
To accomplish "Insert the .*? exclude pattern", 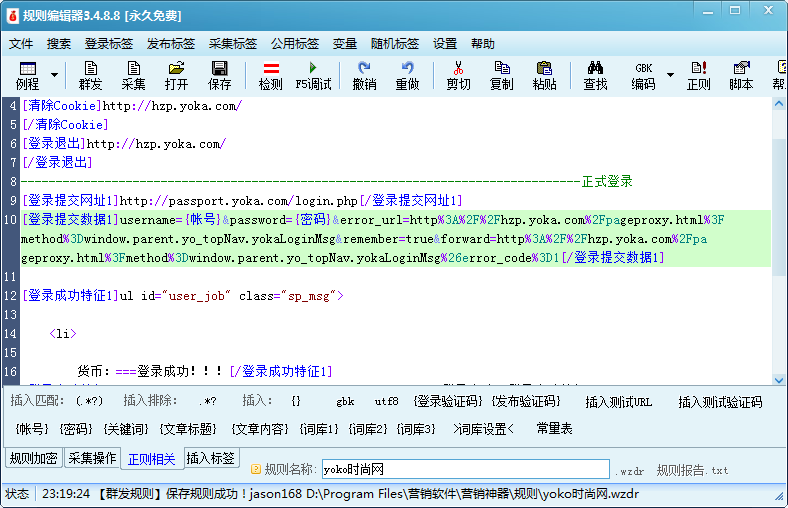I will pos(208,401).
